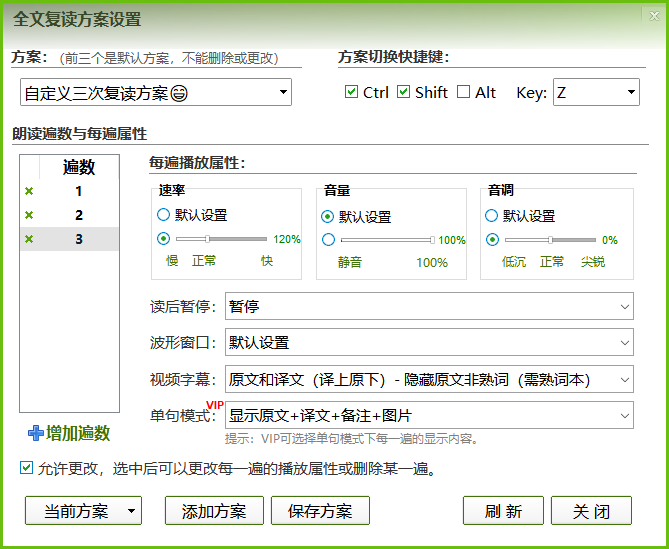Click the 添加方案 button
Viewport: 669px width, 549px height.
coord(214,511)
